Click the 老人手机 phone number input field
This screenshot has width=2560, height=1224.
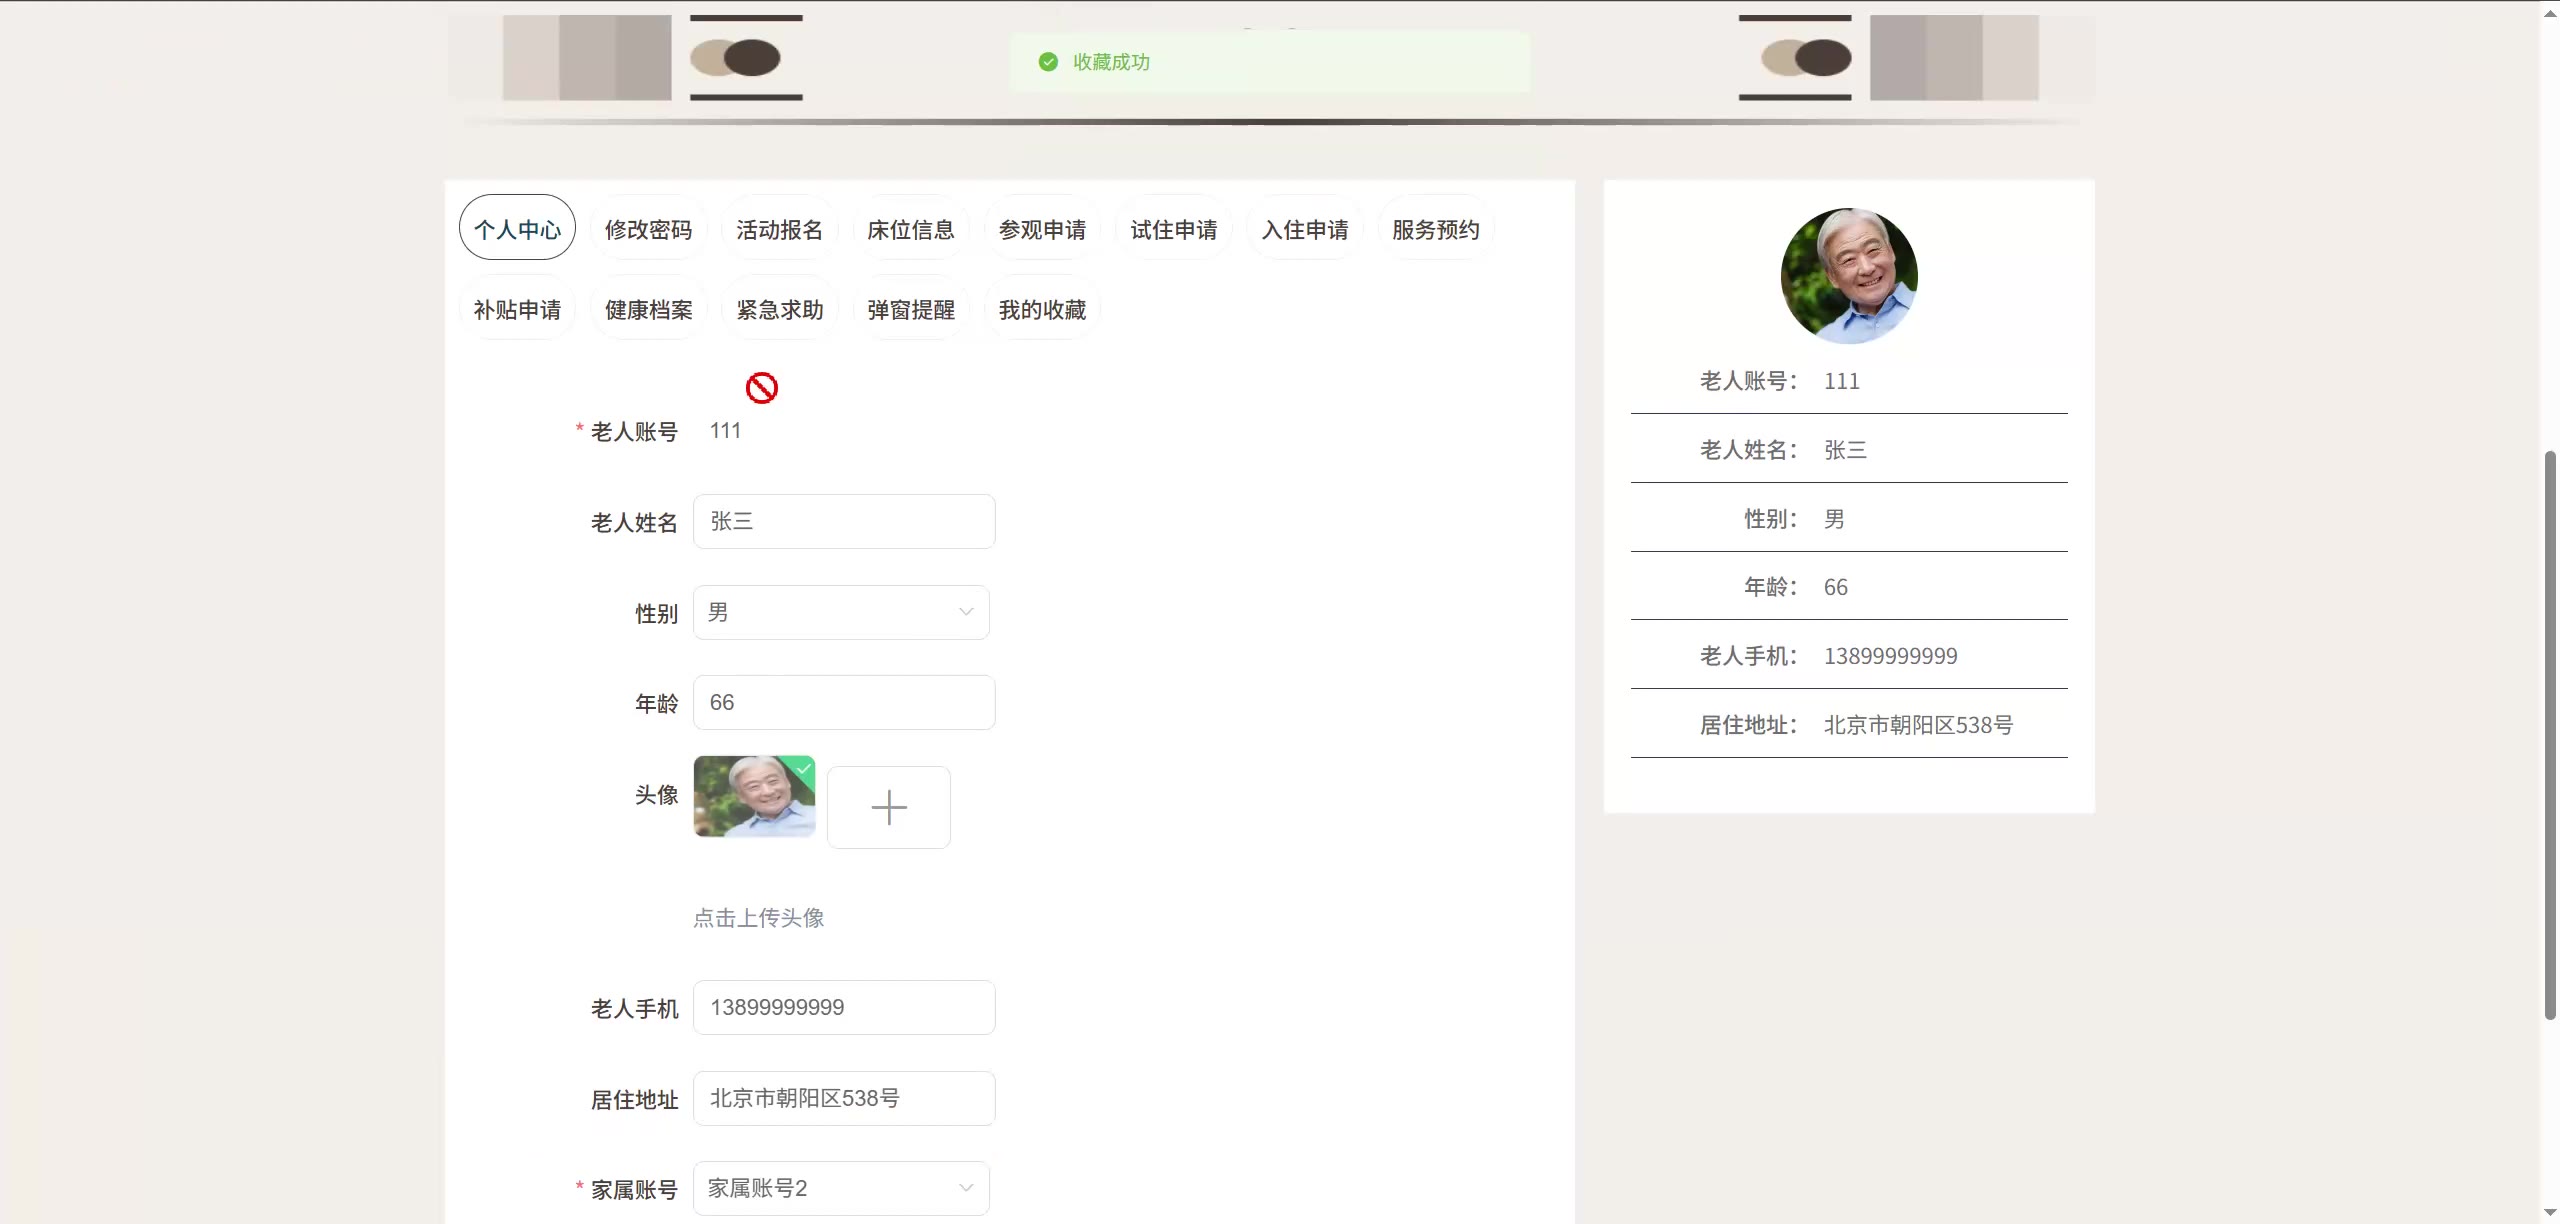click(843, 1007)
